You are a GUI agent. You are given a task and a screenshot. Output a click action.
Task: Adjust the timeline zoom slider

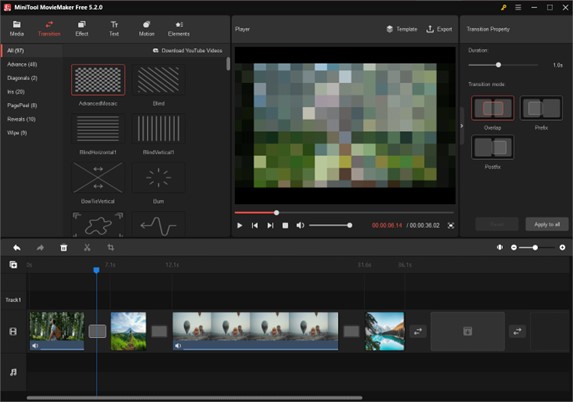[x=537, y=247]
